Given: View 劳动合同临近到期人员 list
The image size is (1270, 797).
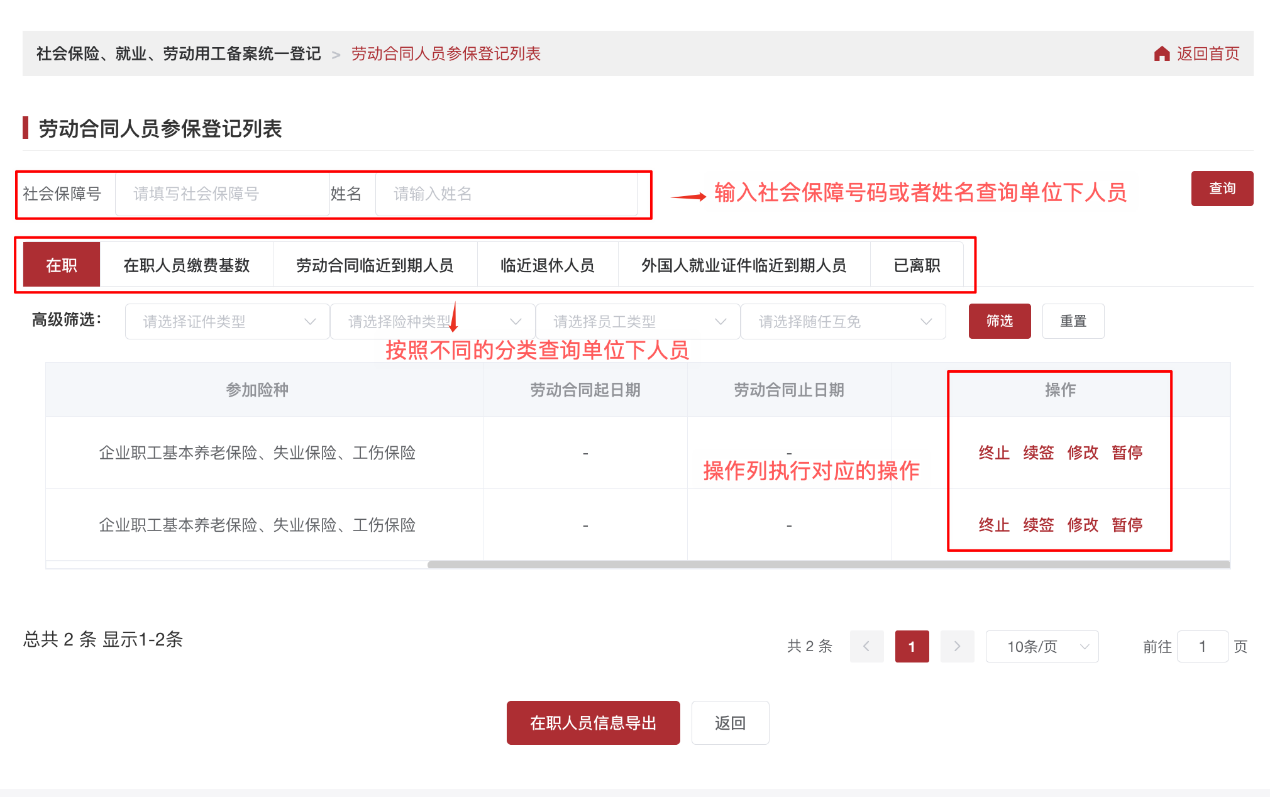Looking at the screenshot, I should 376,264.
